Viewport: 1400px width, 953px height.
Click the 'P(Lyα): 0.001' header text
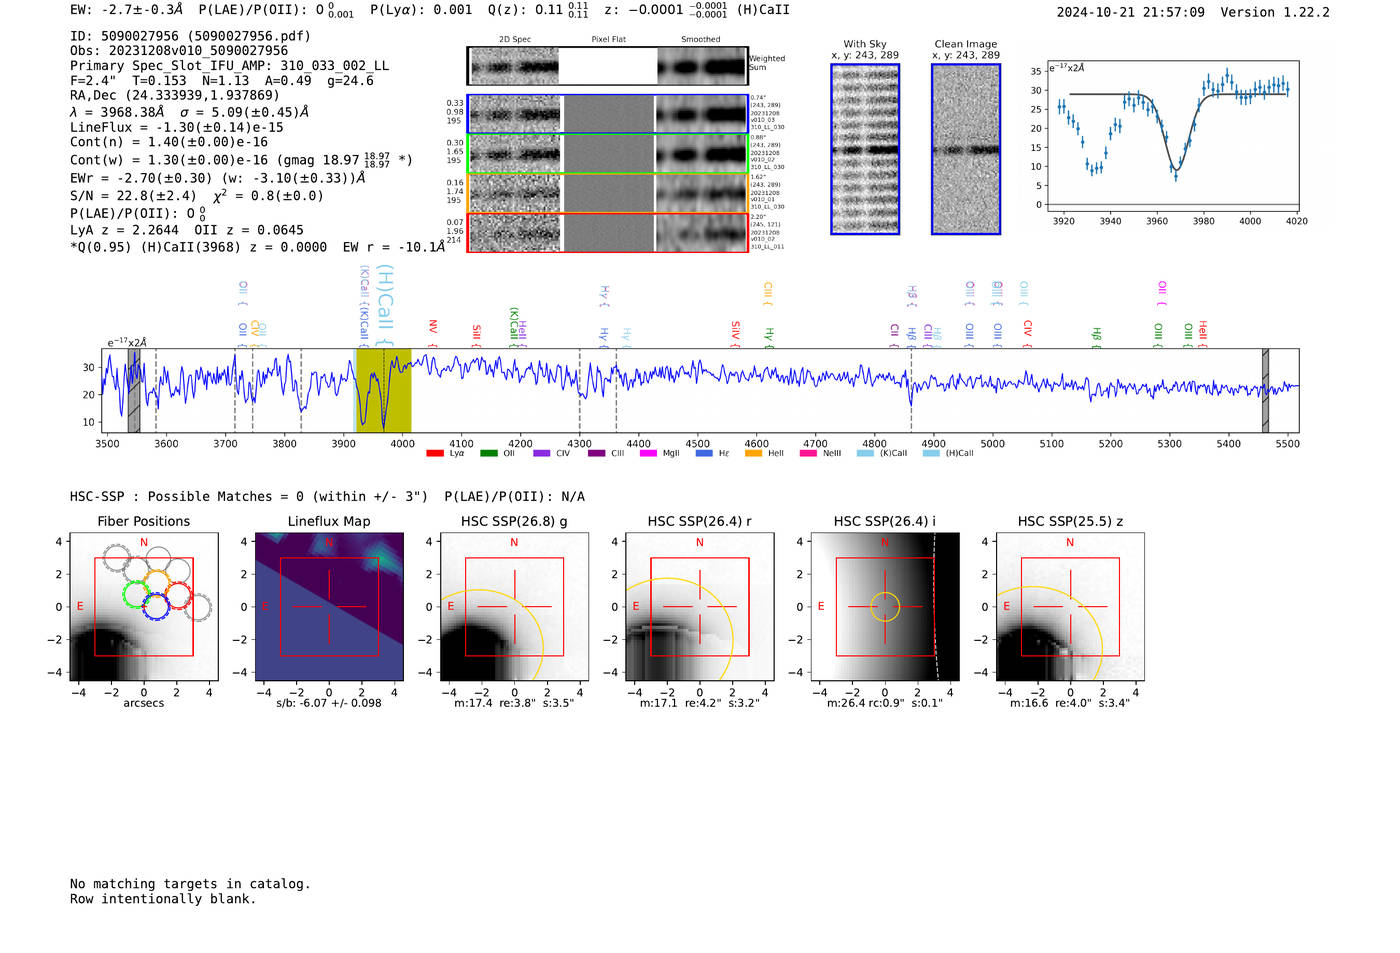(x=421, y=10)
